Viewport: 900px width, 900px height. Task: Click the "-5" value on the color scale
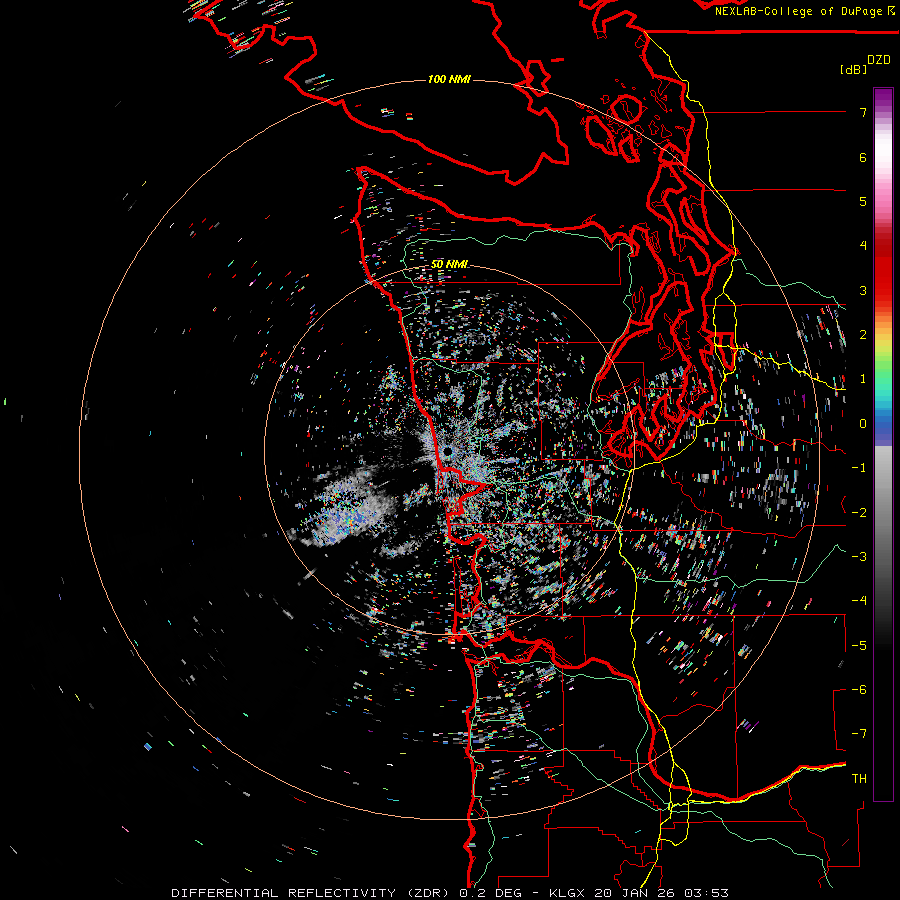[x=859, y=646]
